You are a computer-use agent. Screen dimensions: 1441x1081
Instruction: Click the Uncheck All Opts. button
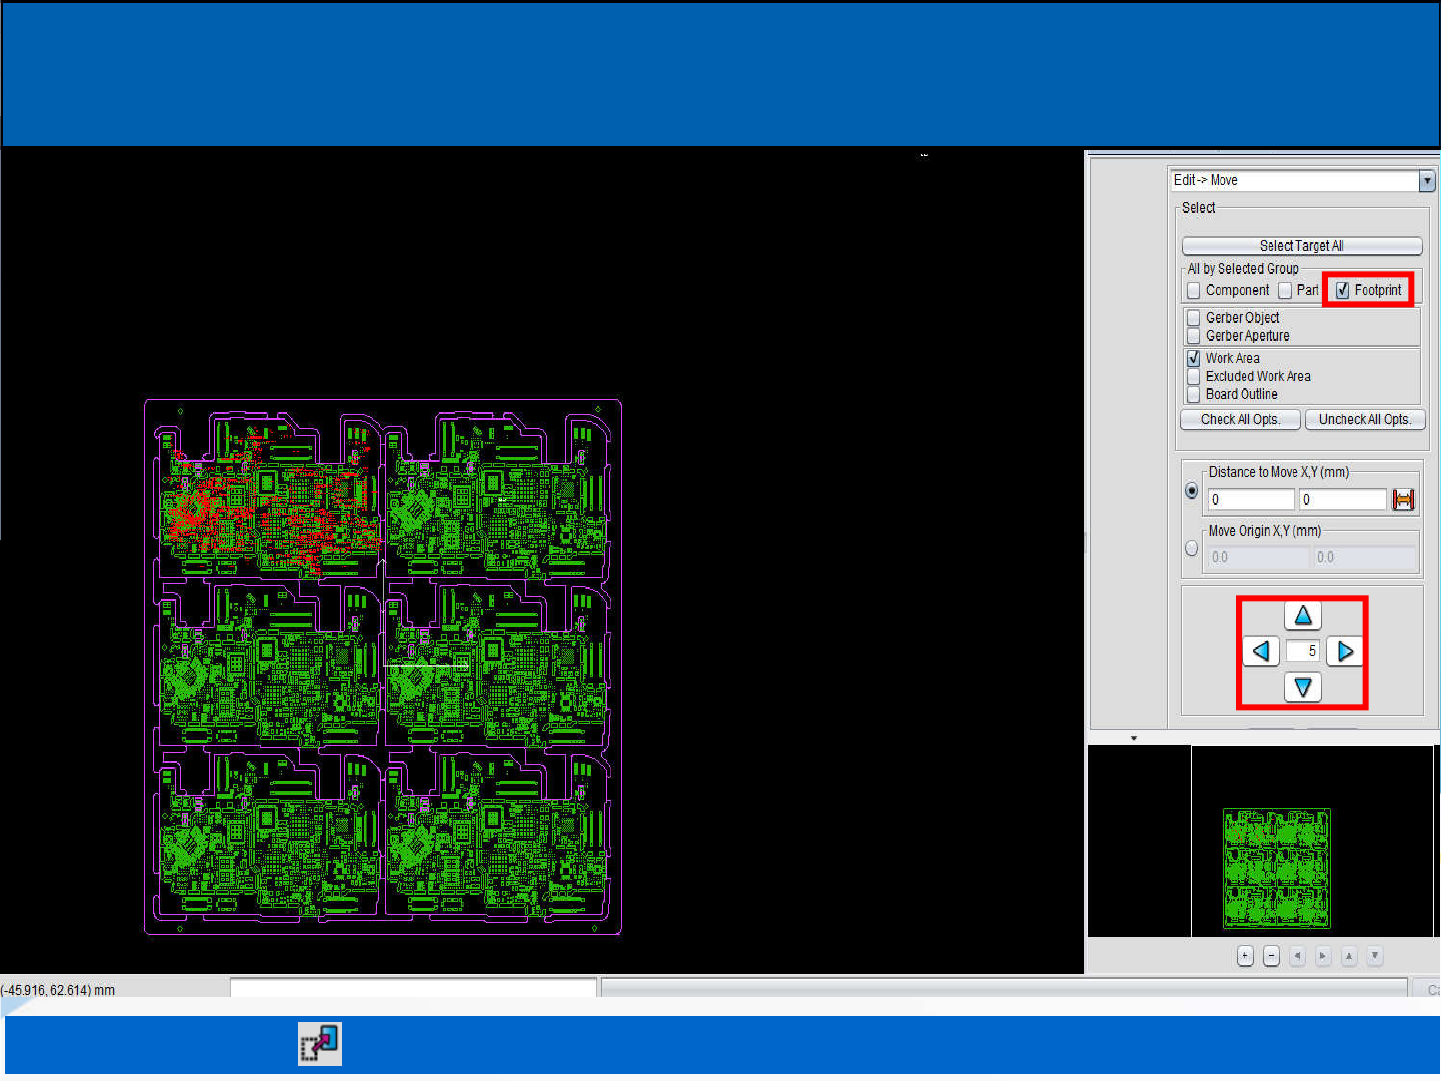coord(1365,420)
